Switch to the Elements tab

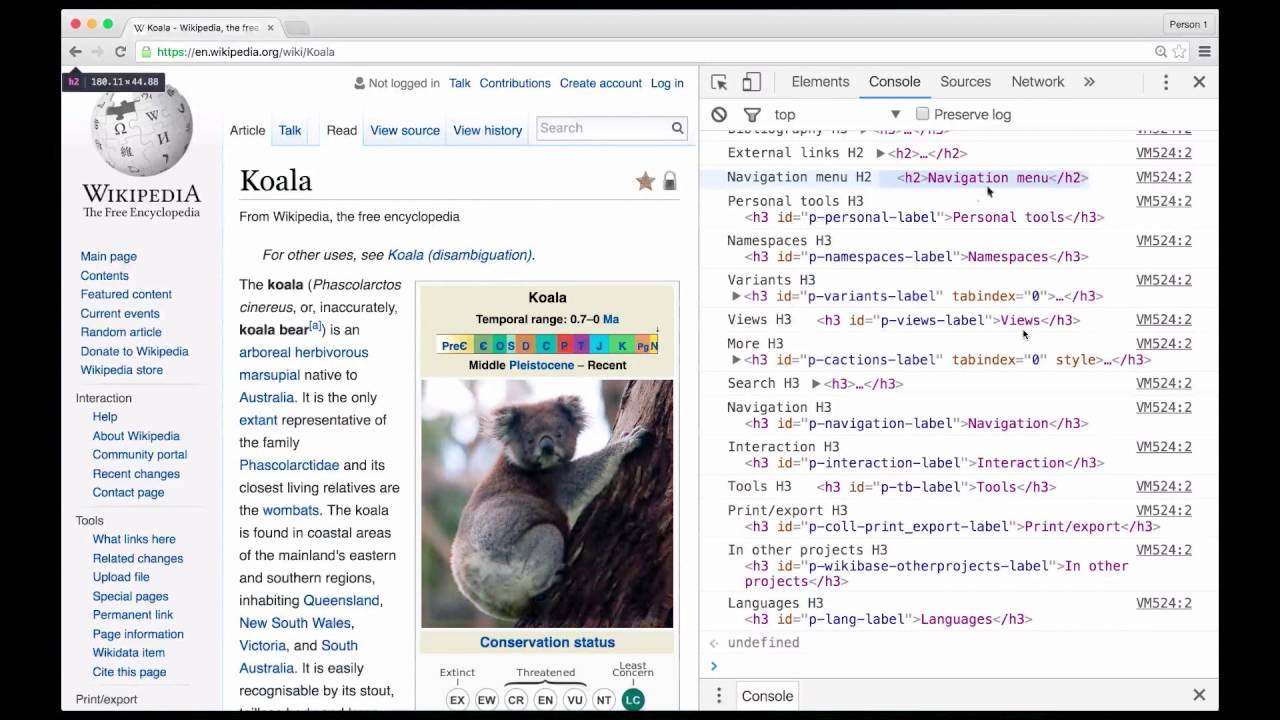pos(820,82)
